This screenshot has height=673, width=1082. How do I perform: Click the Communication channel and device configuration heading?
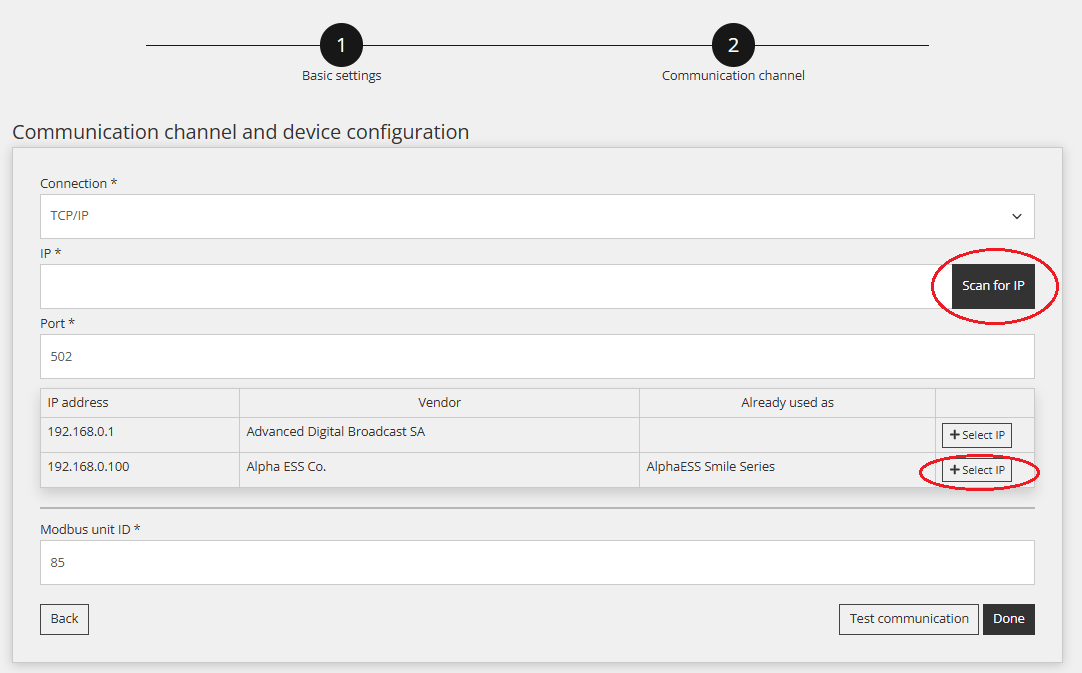point(241,132)
